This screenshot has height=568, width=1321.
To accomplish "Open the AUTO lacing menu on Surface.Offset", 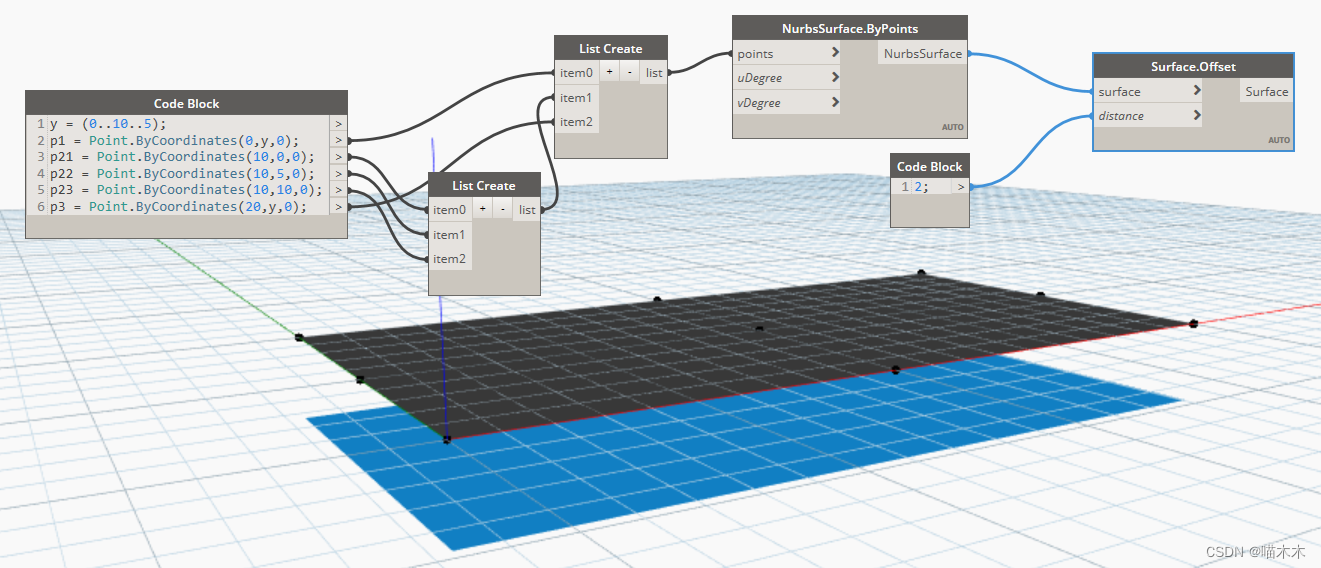I will tap(1279, 140).
